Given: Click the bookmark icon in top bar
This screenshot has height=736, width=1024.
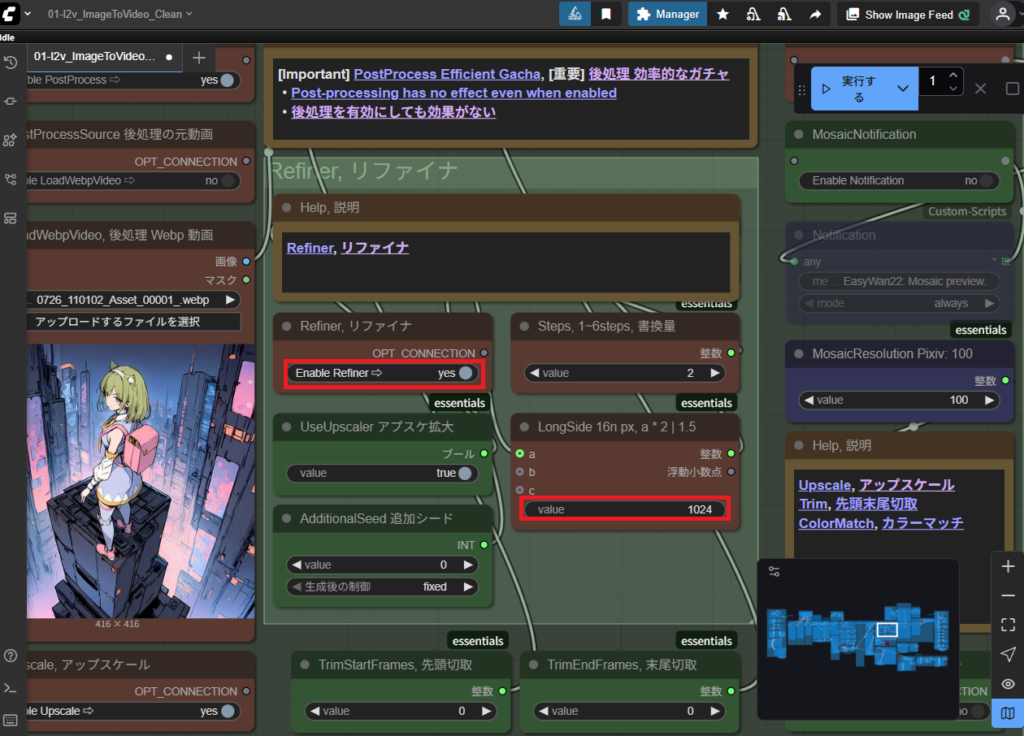Looking at the screenshot, I should click(606, 14).
